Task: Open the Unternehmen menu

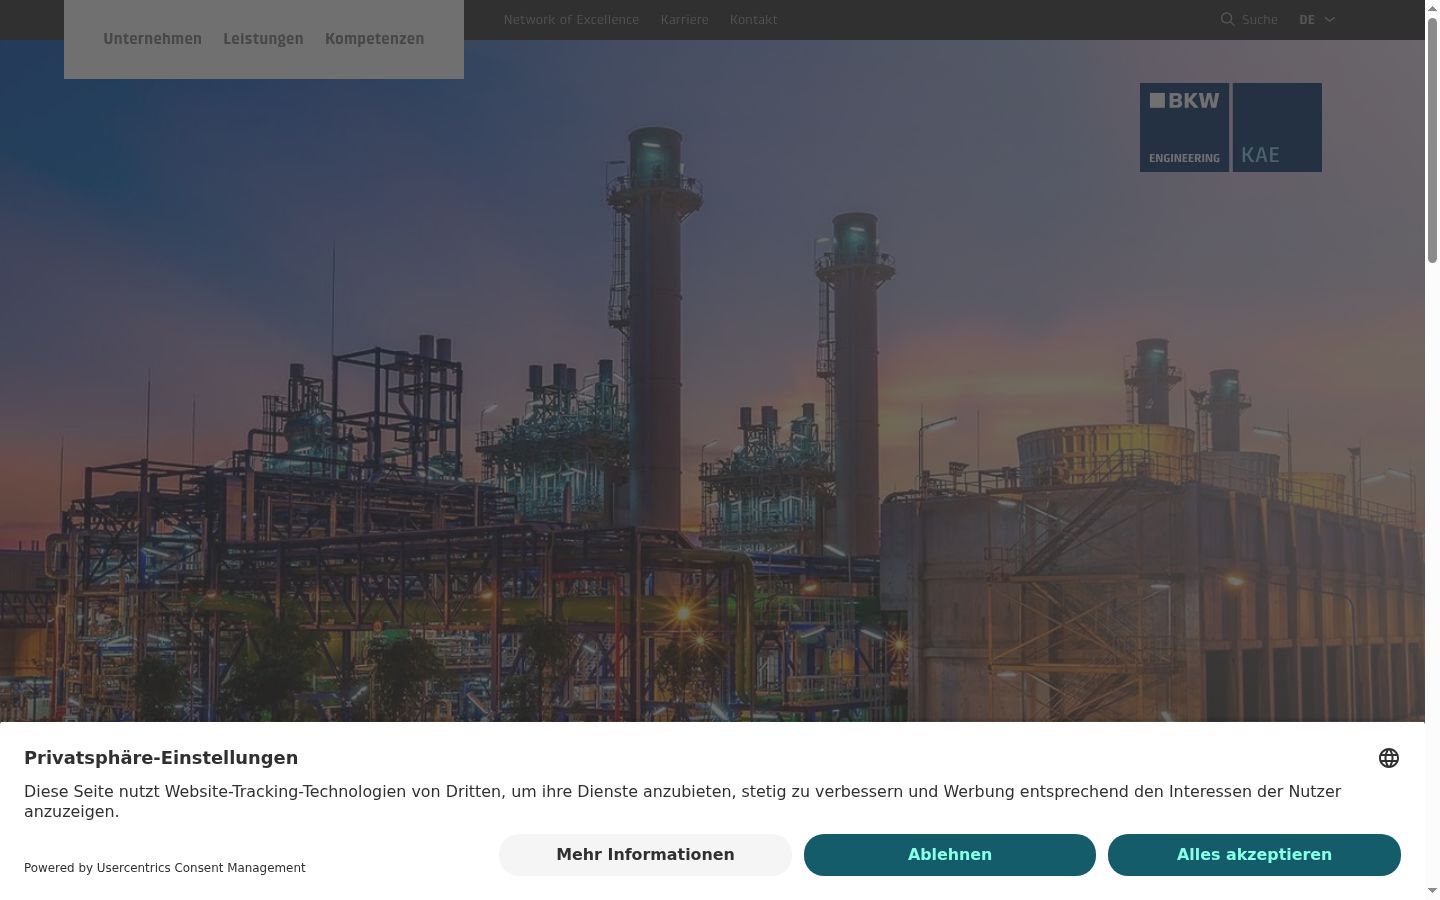Action: 152,39
